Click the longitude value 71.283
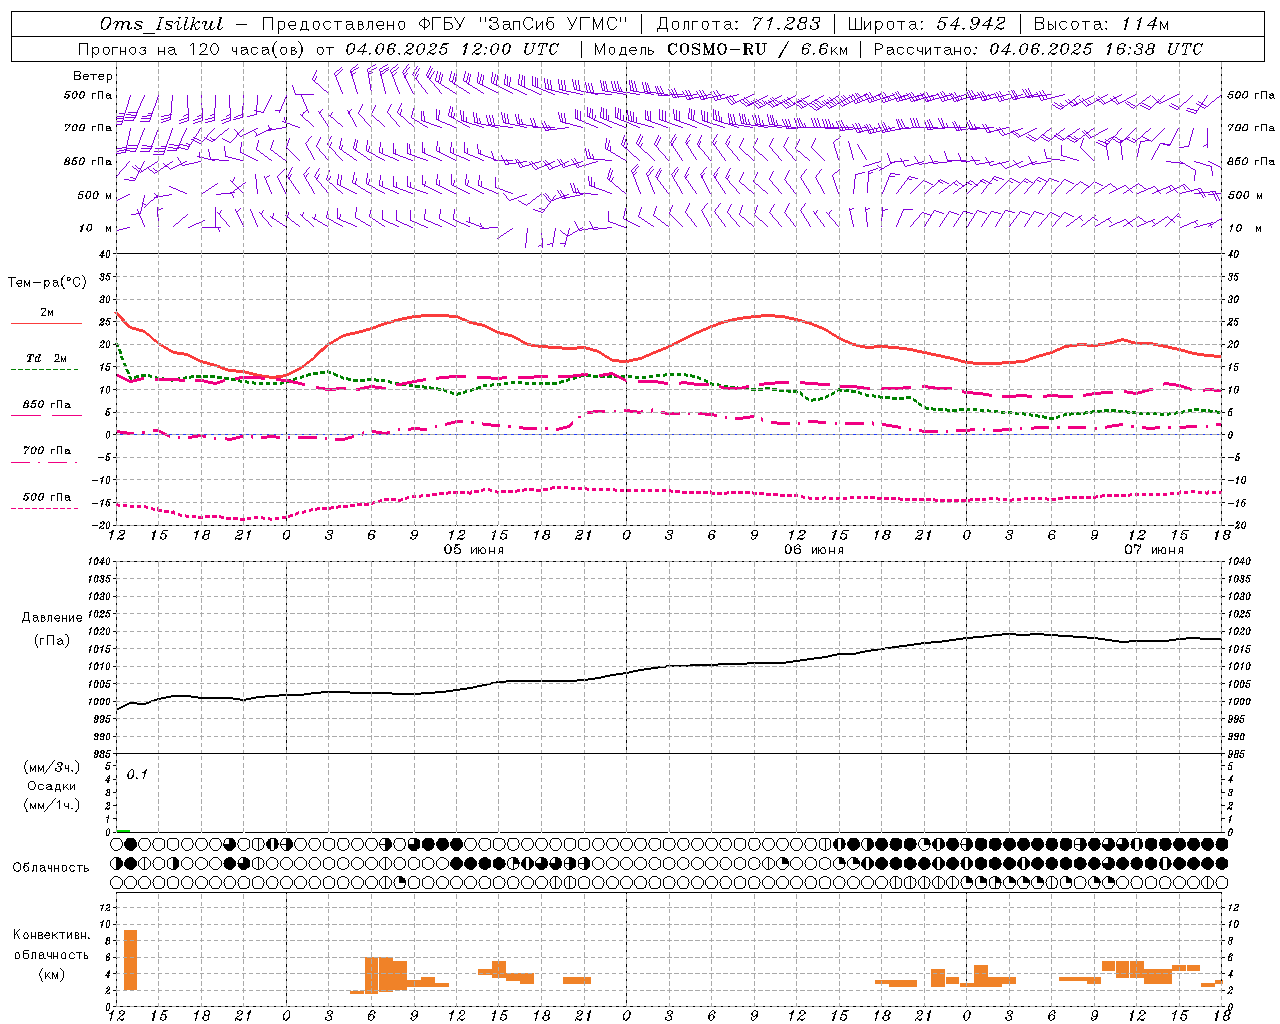 coord(786,24)
